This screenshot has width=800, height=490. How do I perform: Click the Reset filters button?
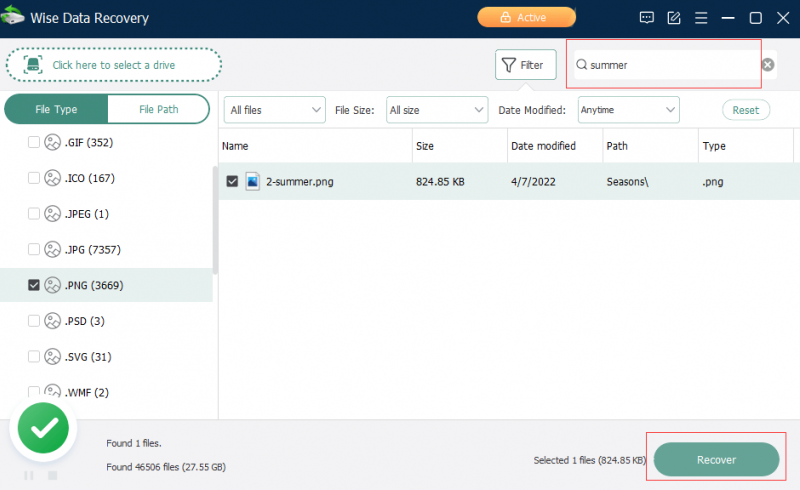coord(745,110)
